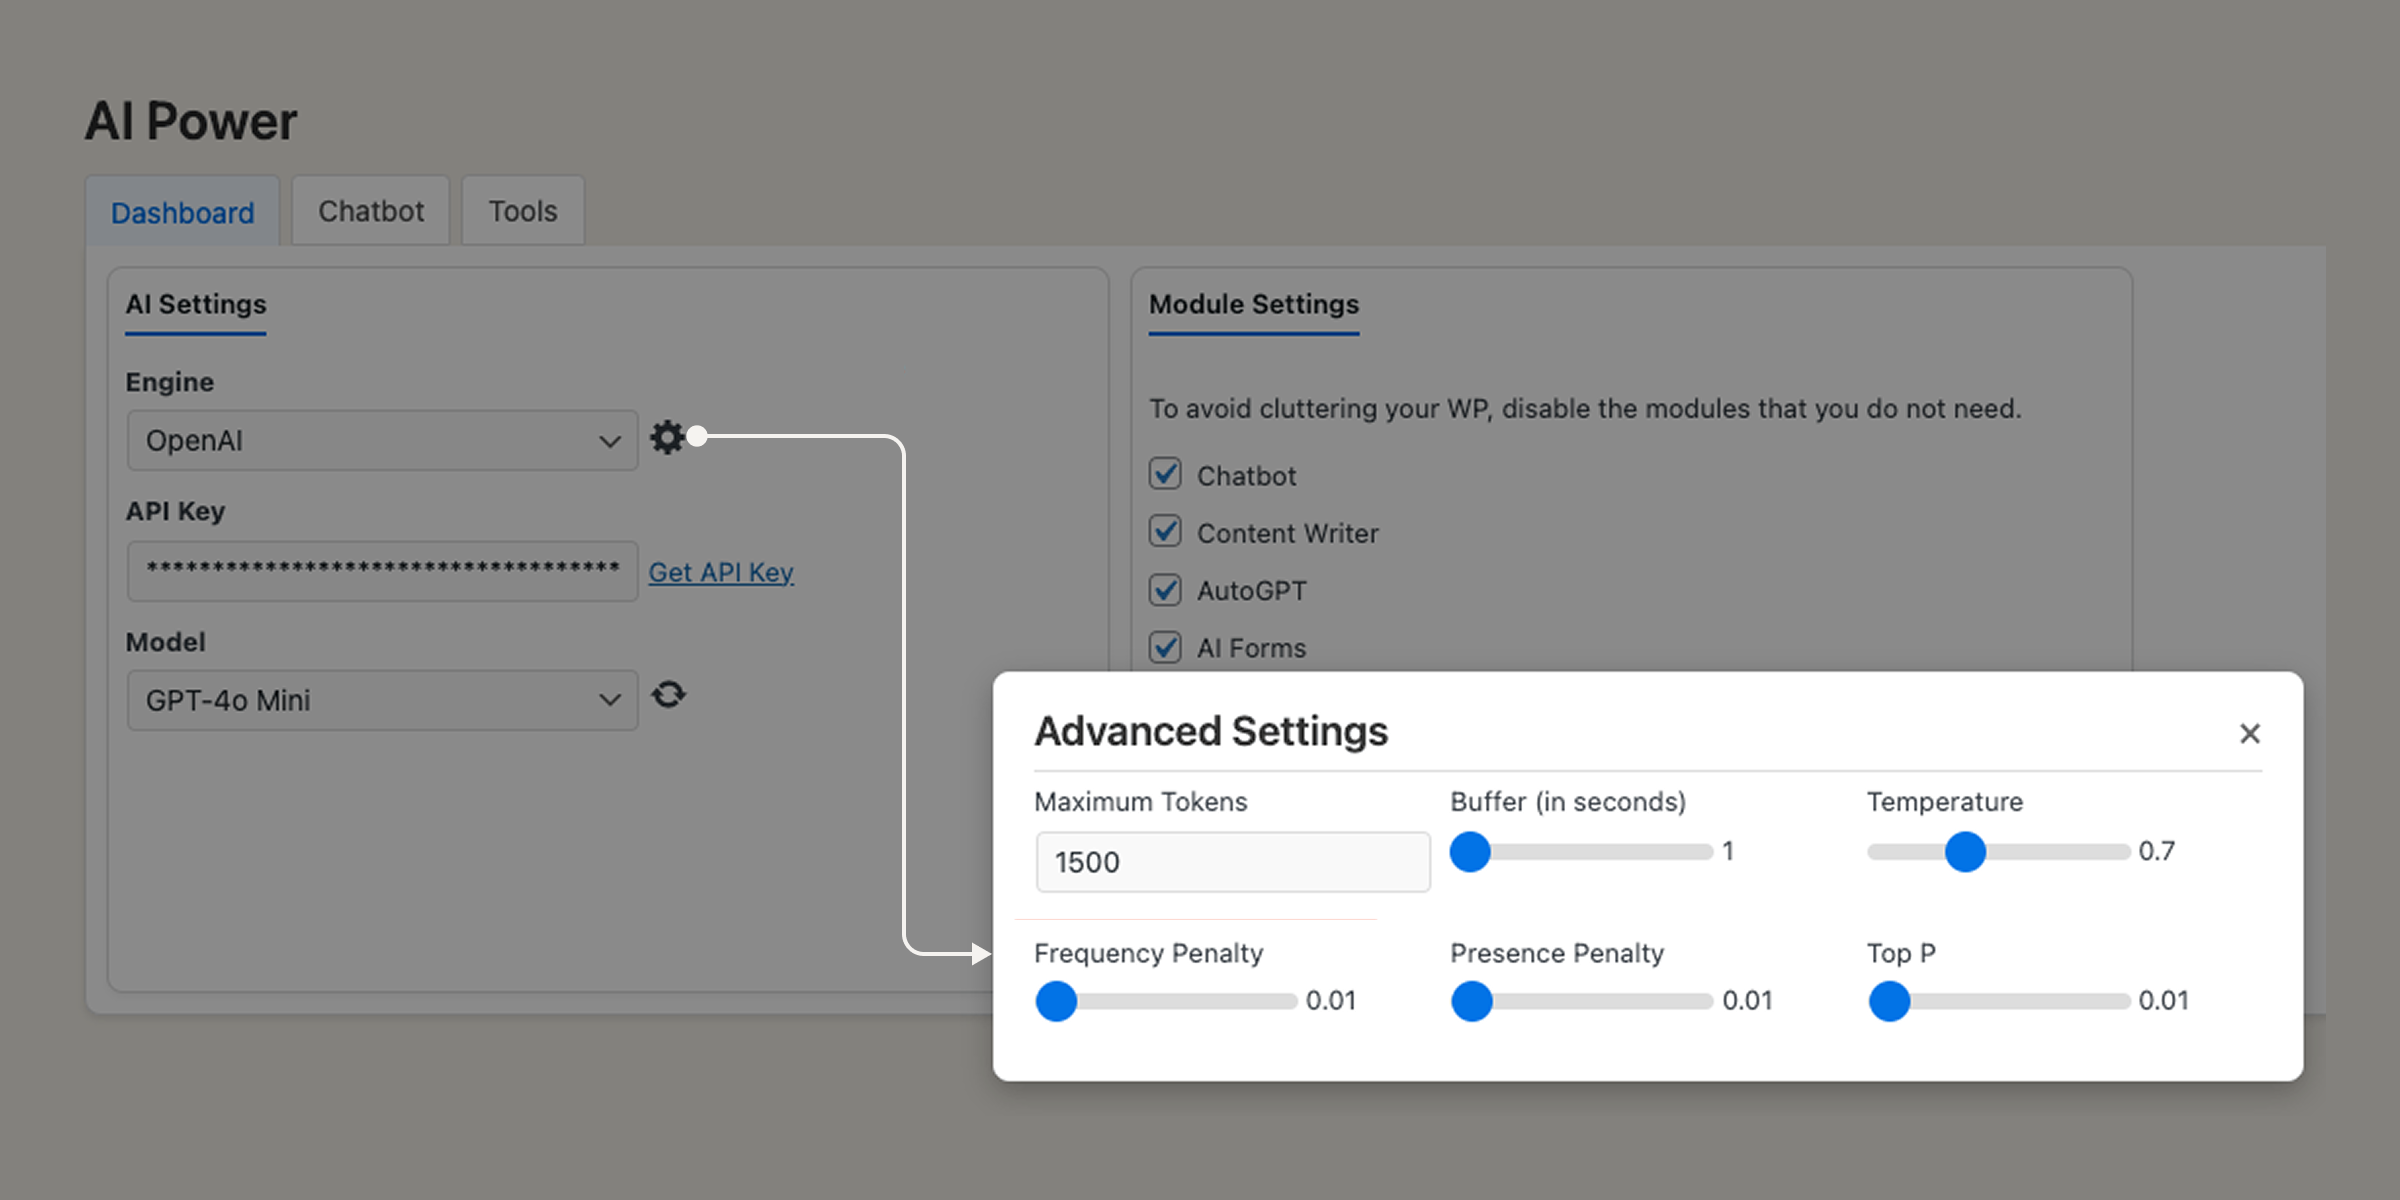Image resolution: width=2400 pixels, height=1200 pixels.
Task: Click the Frequency Penalty slider handle
Action: coord(1055,1001)
